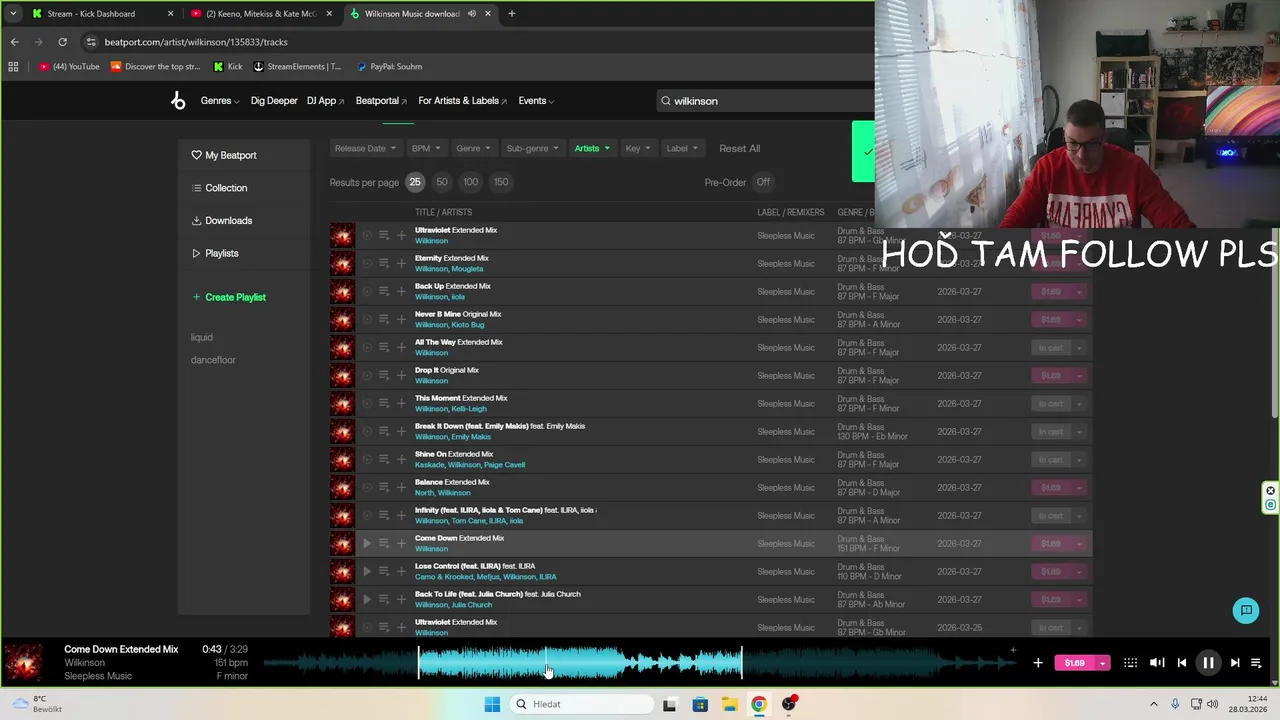Skip to next track in player
1280x720 pixels.
pos(1235,662)
